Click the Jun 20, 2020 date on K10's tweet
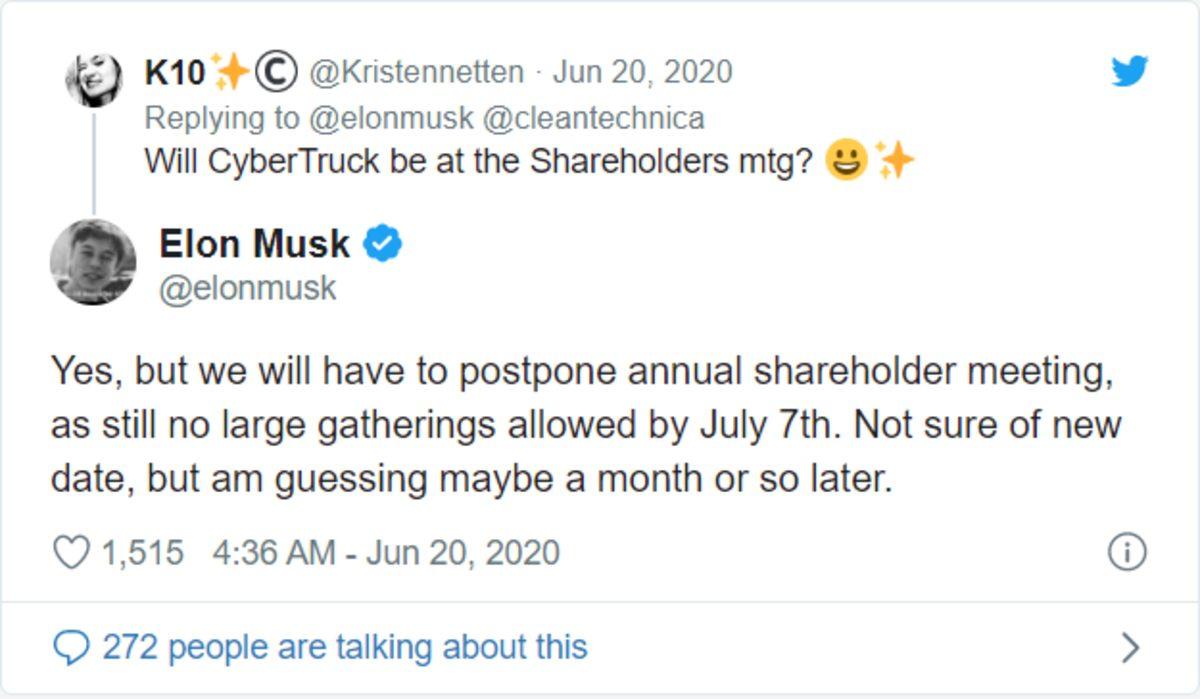 [642, 72]
